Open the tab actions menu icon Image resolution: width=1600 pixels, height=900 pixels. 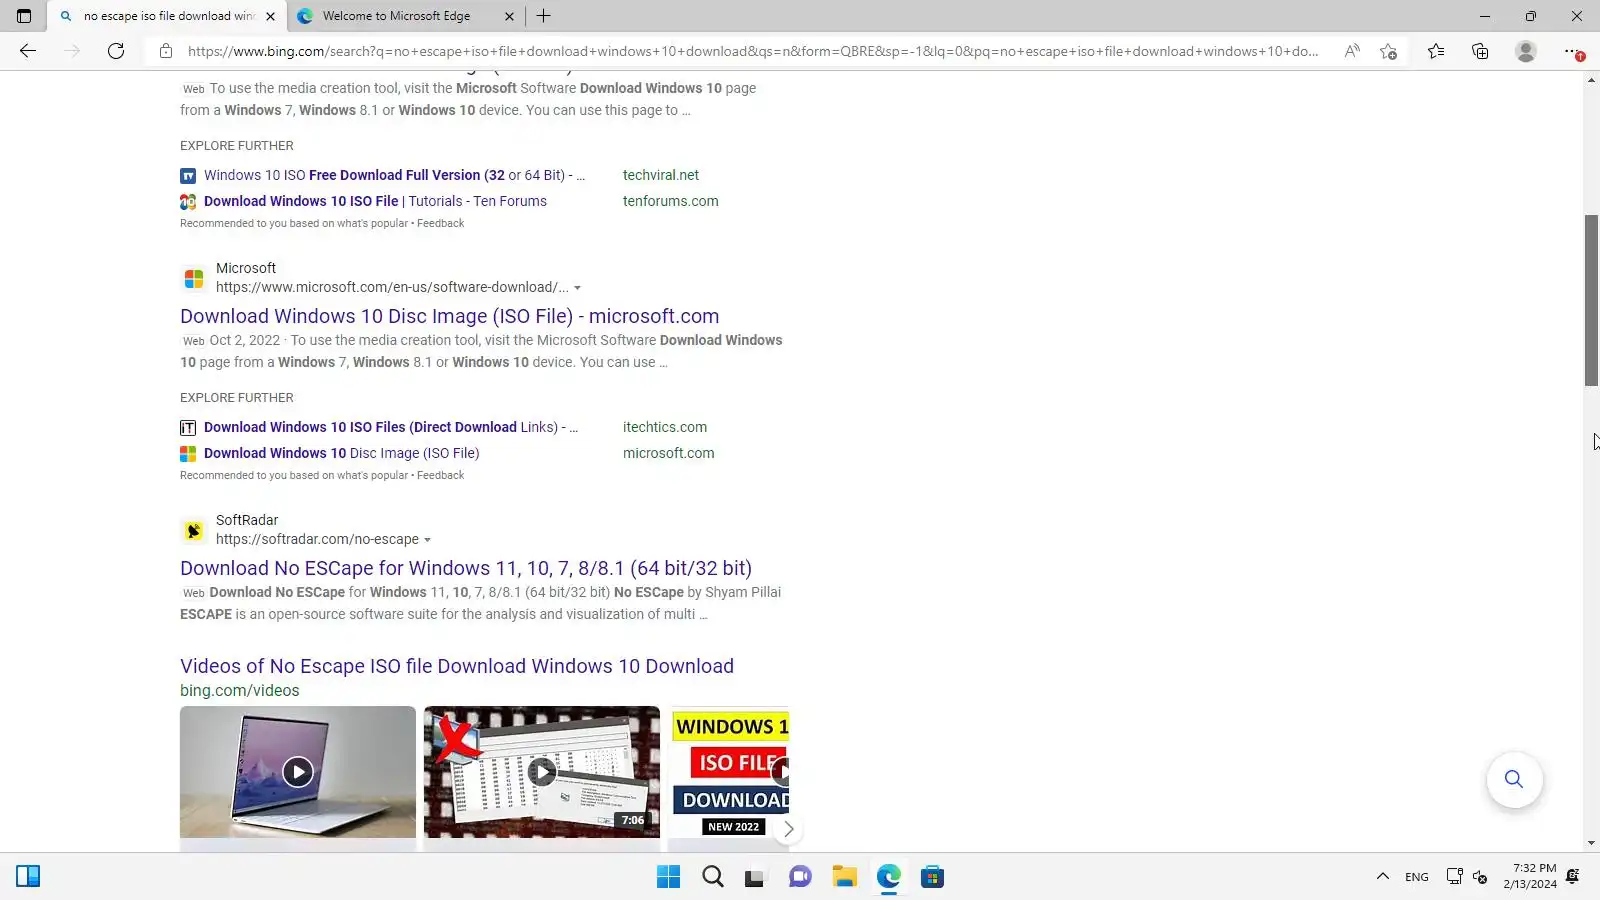coord(24,16)
